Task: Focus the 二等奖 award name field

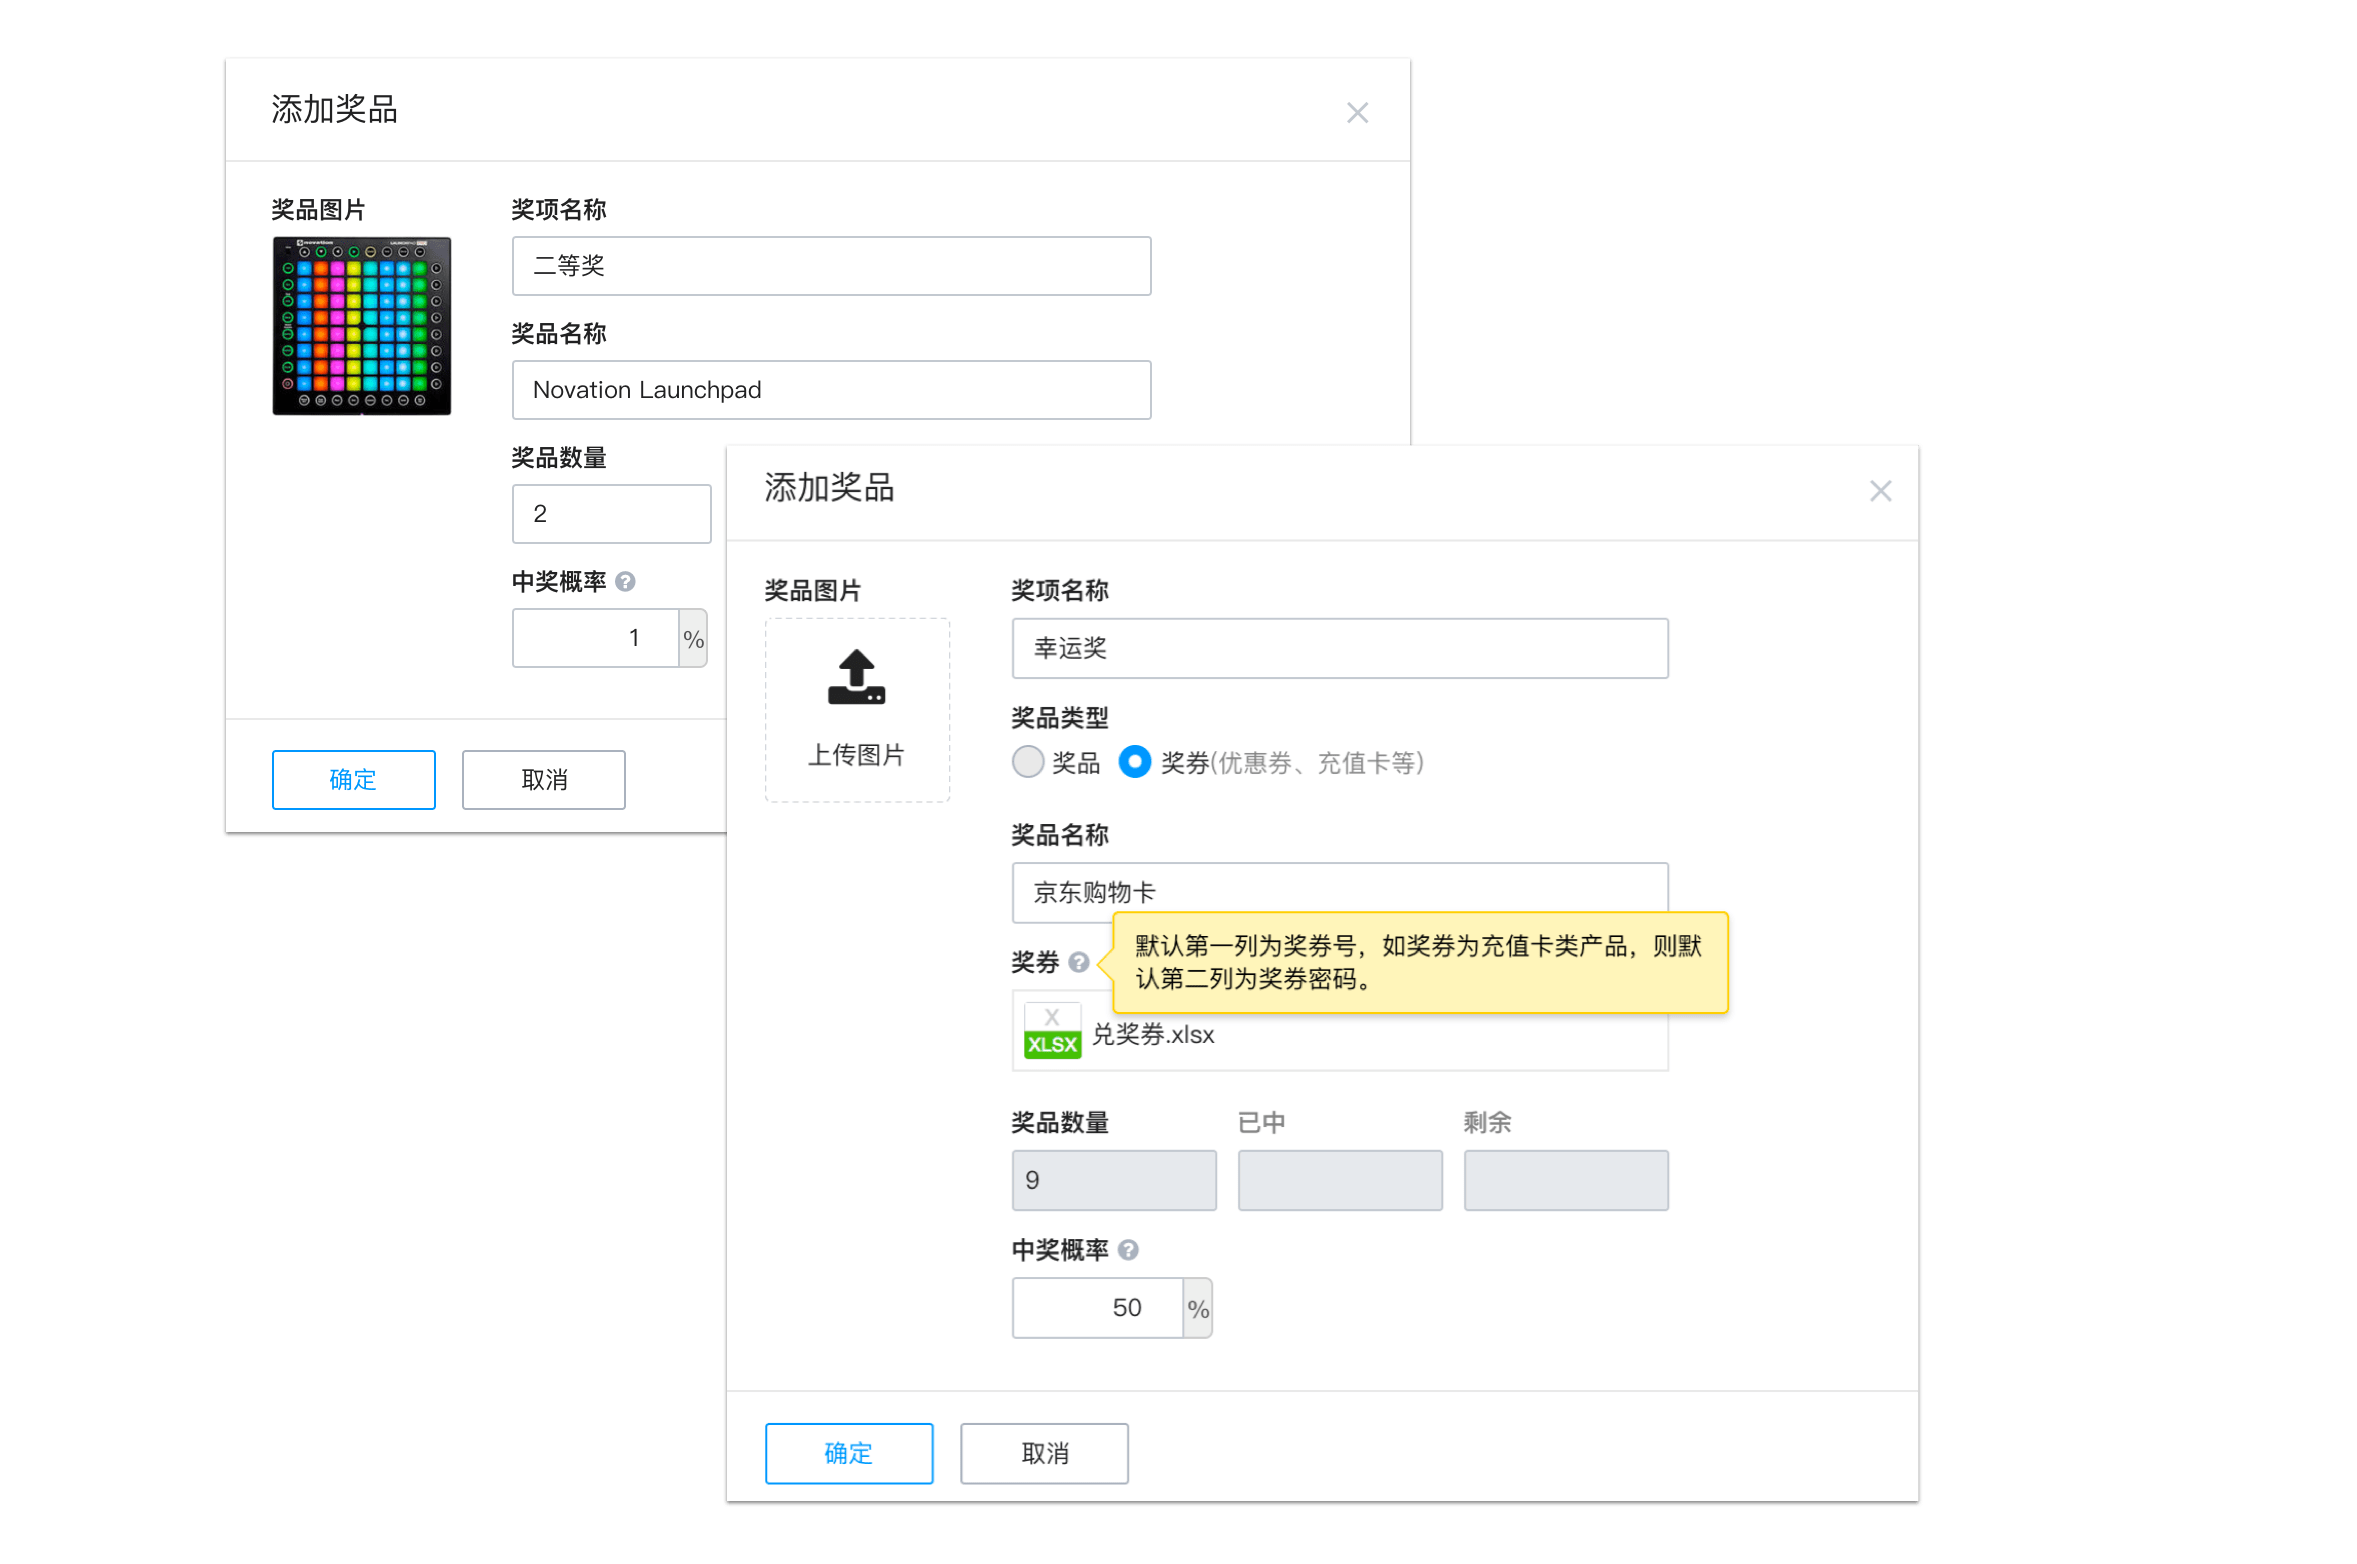Action: (x=830, y=266)
